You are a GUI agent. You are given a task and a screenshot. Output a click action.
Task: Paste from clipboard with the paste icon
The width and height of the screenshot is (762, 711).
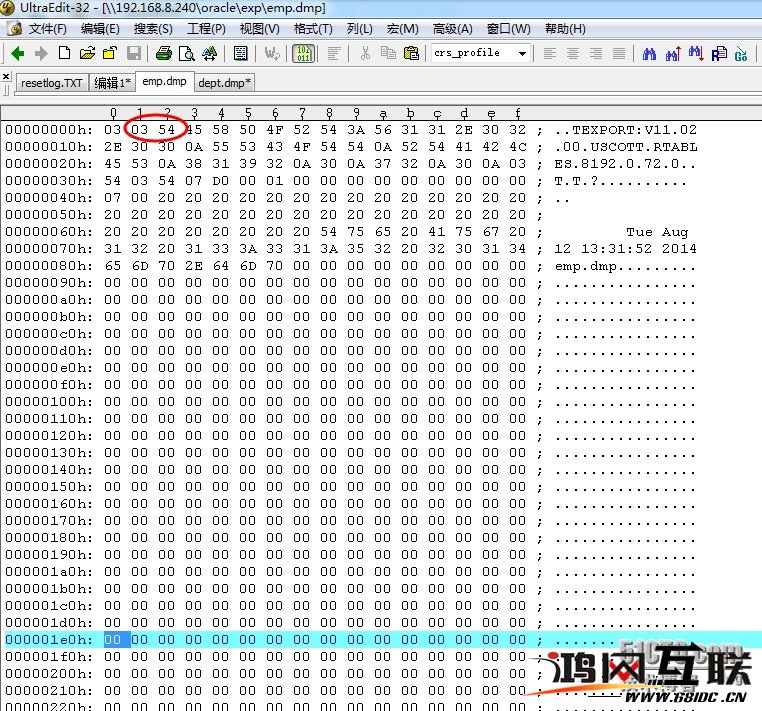tap(412, 52)
